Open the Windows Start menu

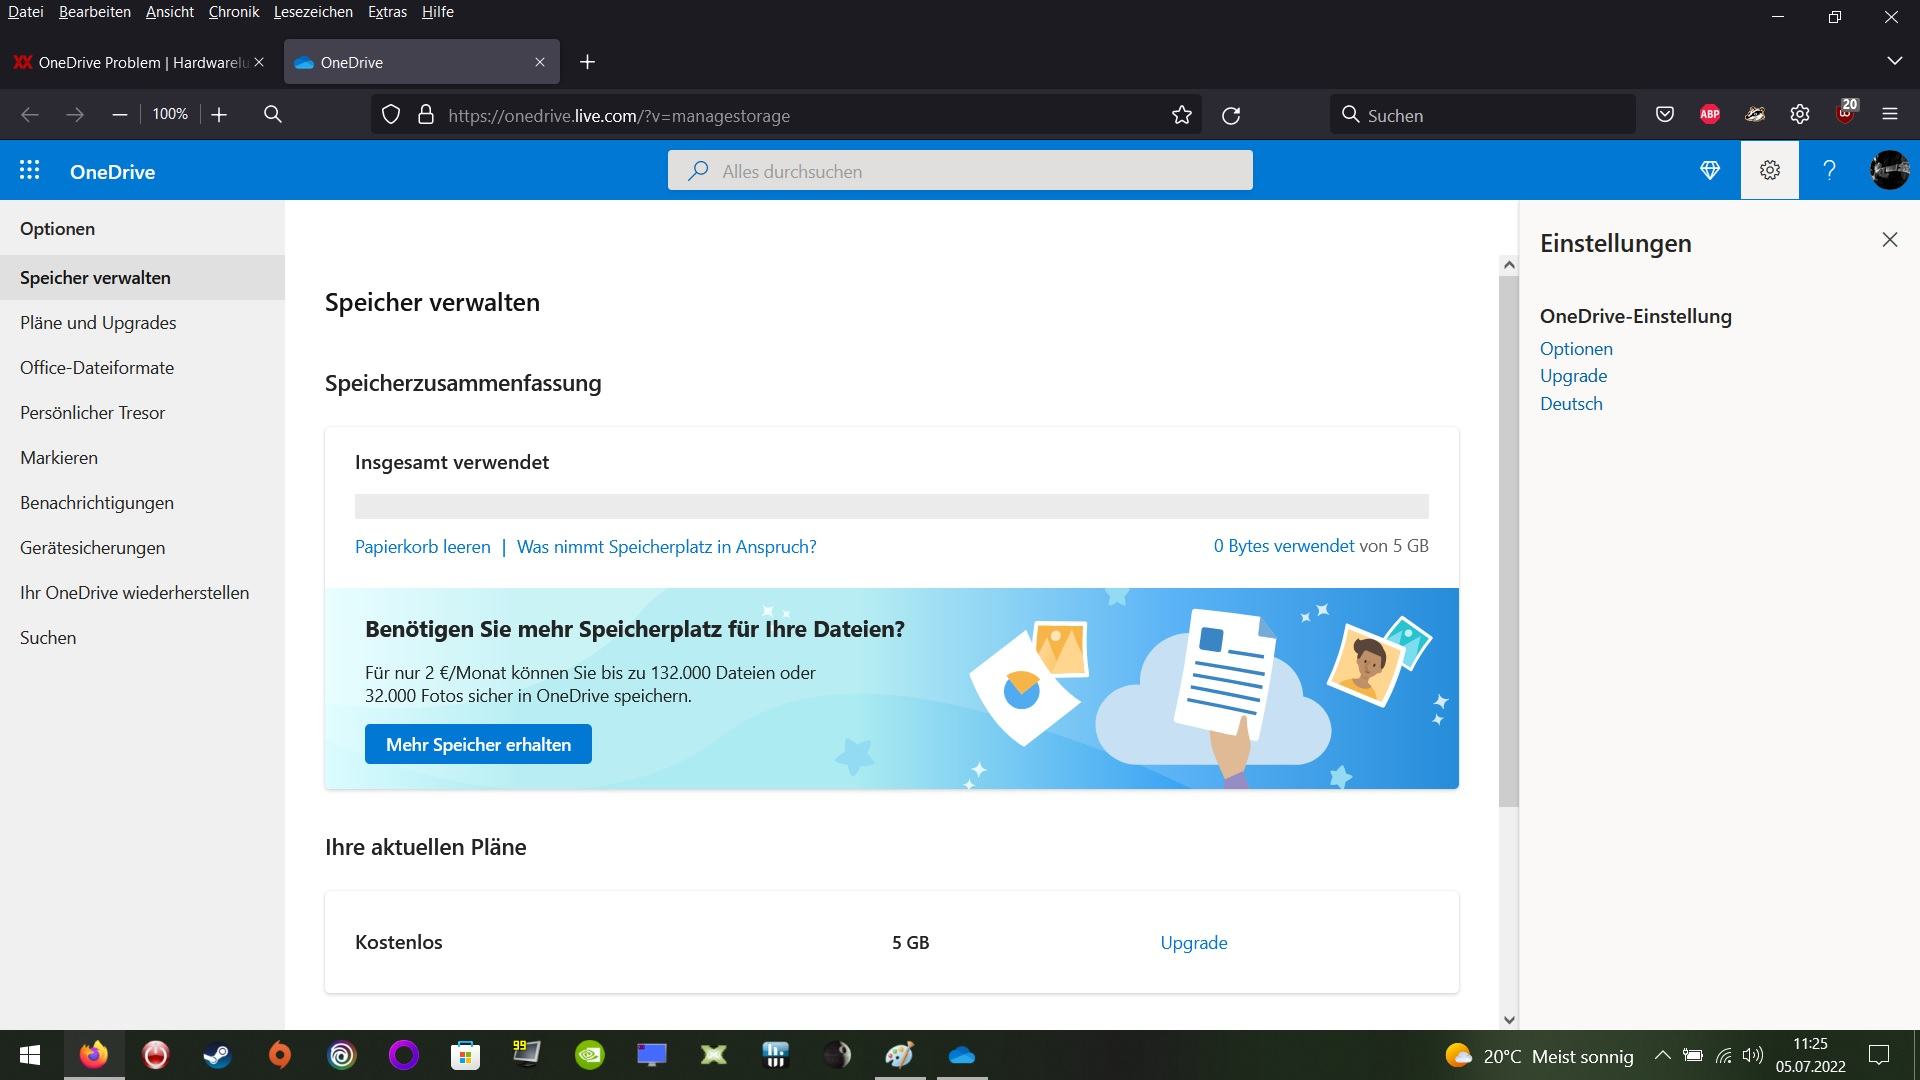(x=30, y=1055)
